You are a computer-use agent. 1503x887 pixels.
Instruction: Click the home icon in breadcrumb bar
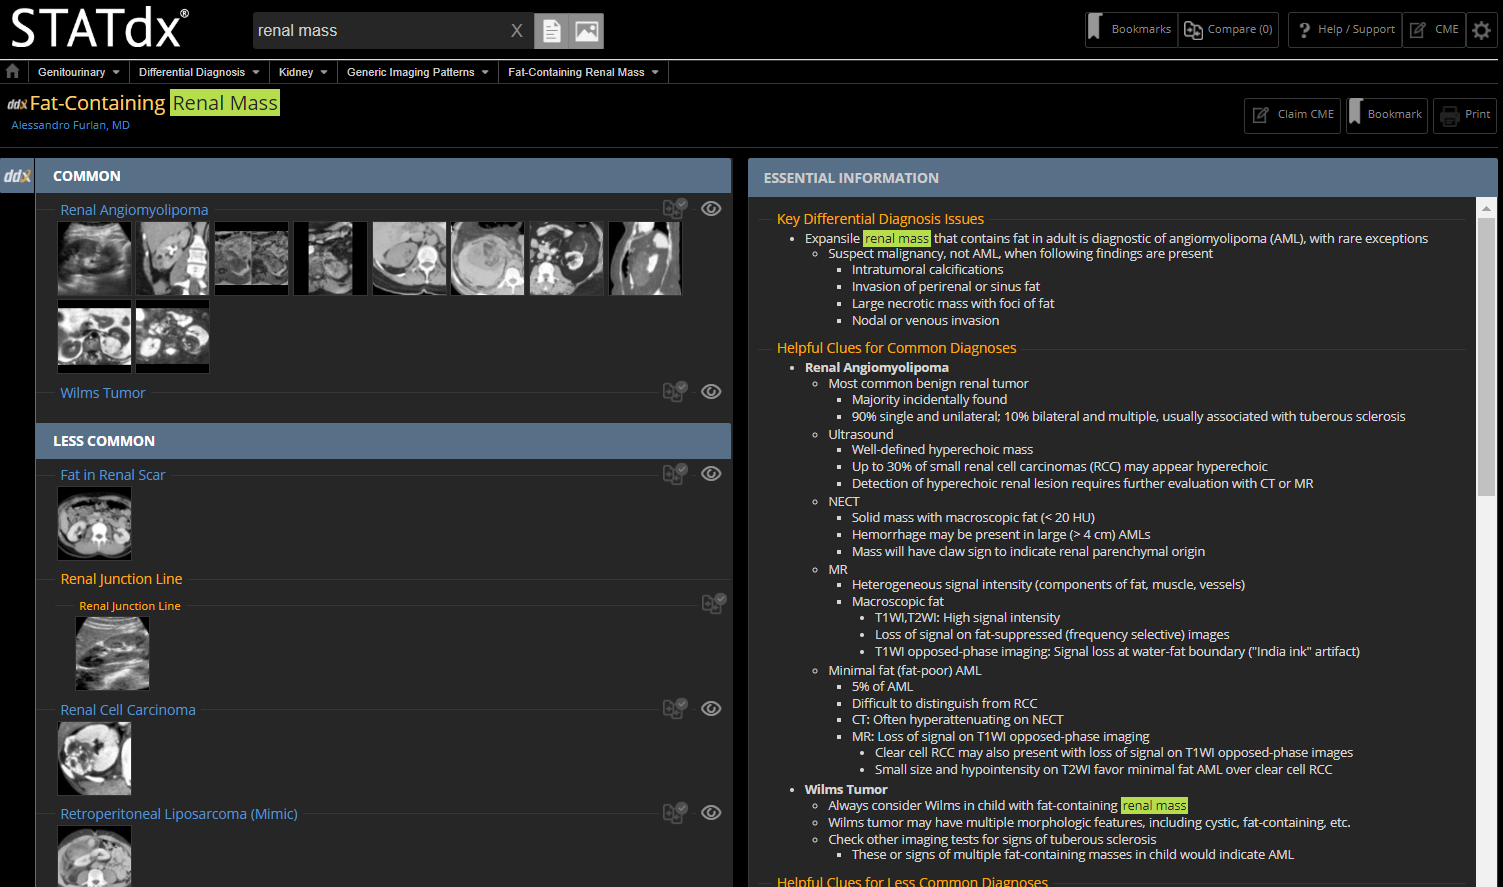click(13, 72)
